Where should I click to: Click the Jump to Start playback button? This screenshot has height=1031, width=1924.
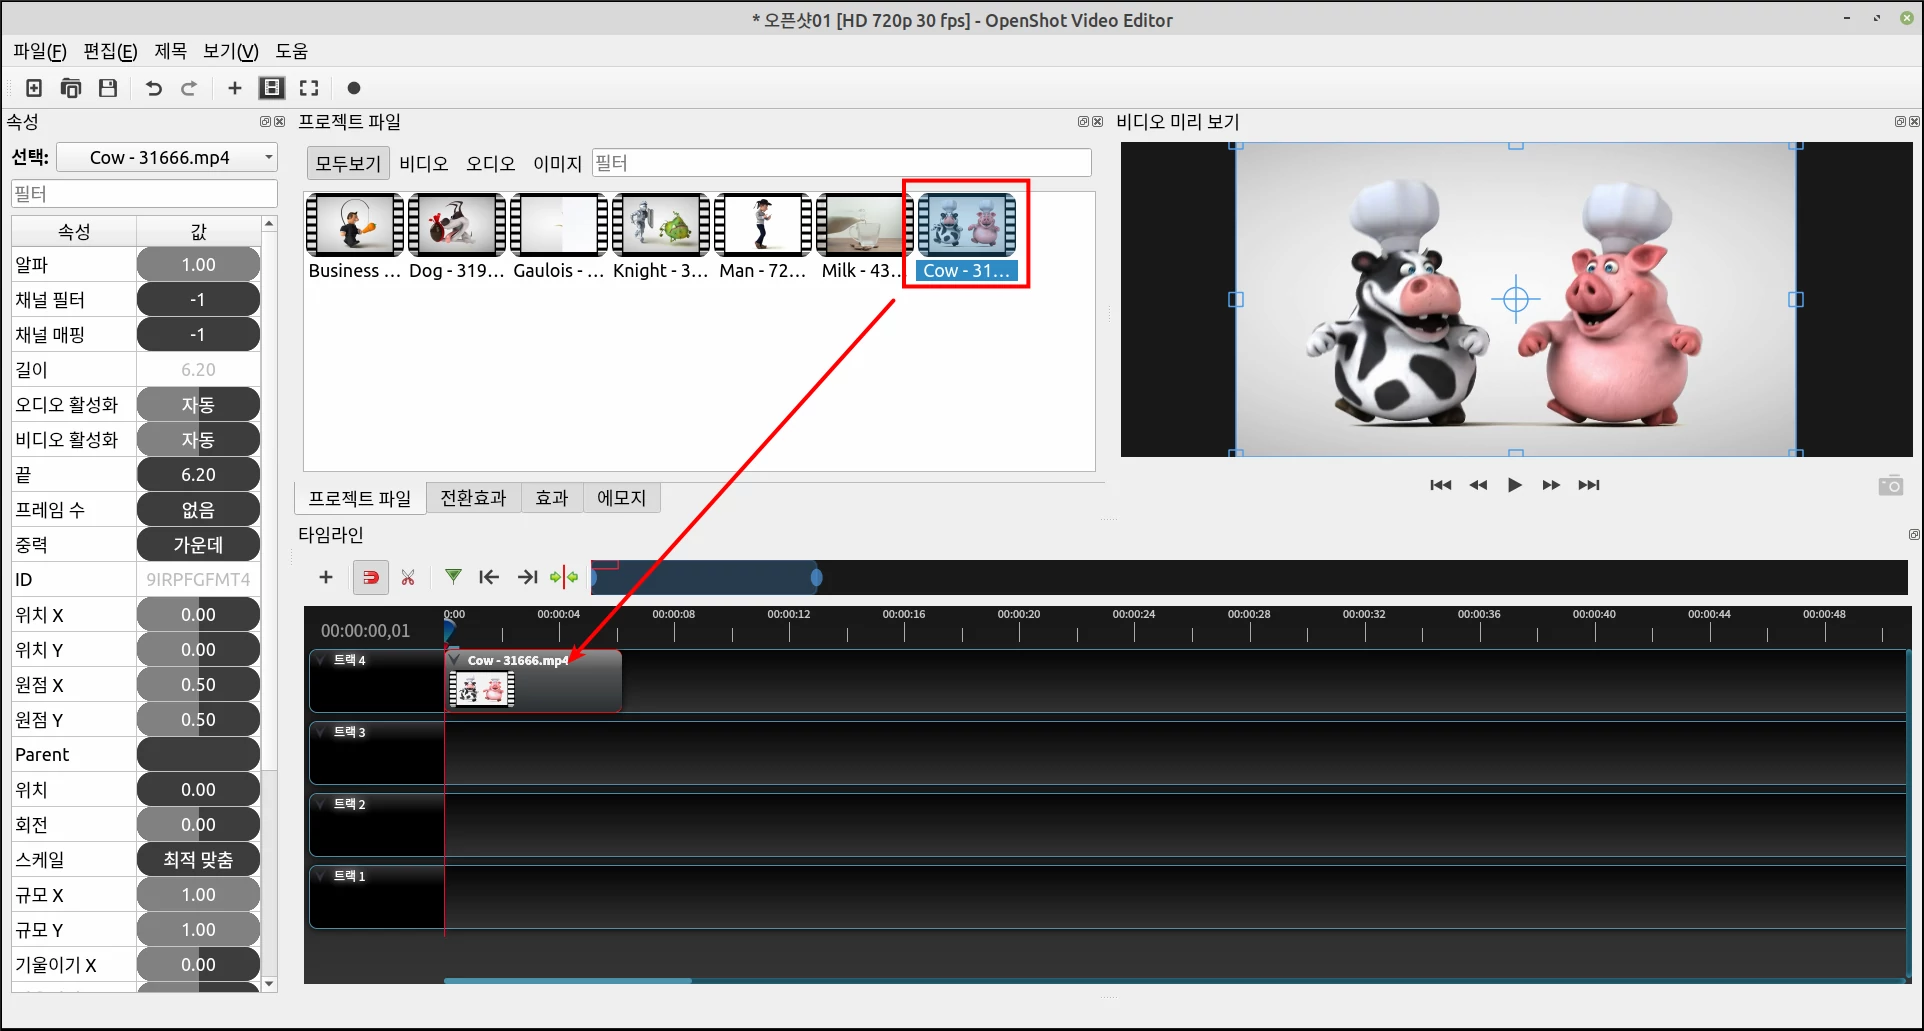(1440, 485)
